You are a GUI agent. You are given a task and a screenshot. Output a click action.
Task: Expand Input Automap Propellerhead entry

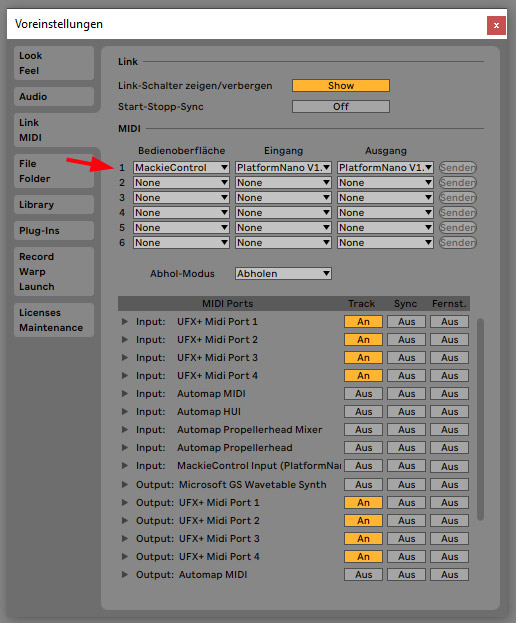pyautogui.click(x=125, y=447)
